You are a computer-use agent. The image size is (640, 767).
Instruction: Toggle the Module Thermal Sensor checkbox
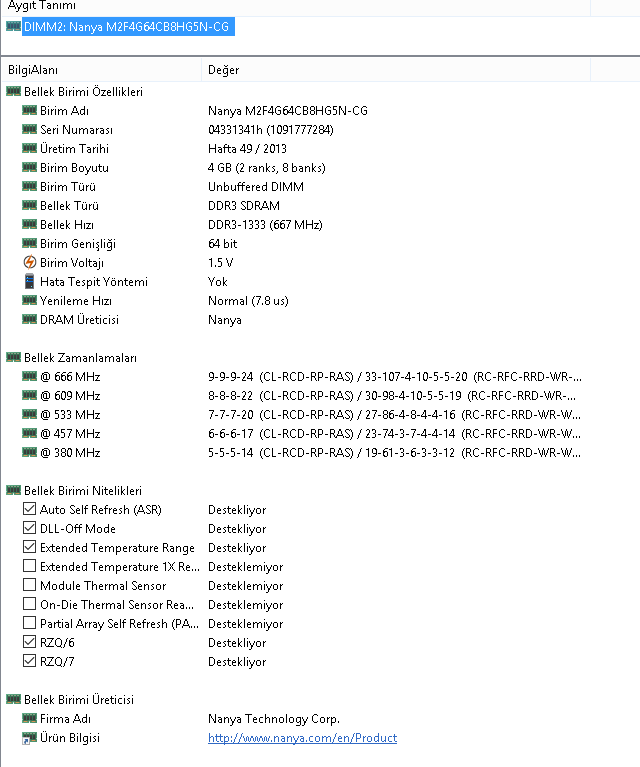(29, 585)
